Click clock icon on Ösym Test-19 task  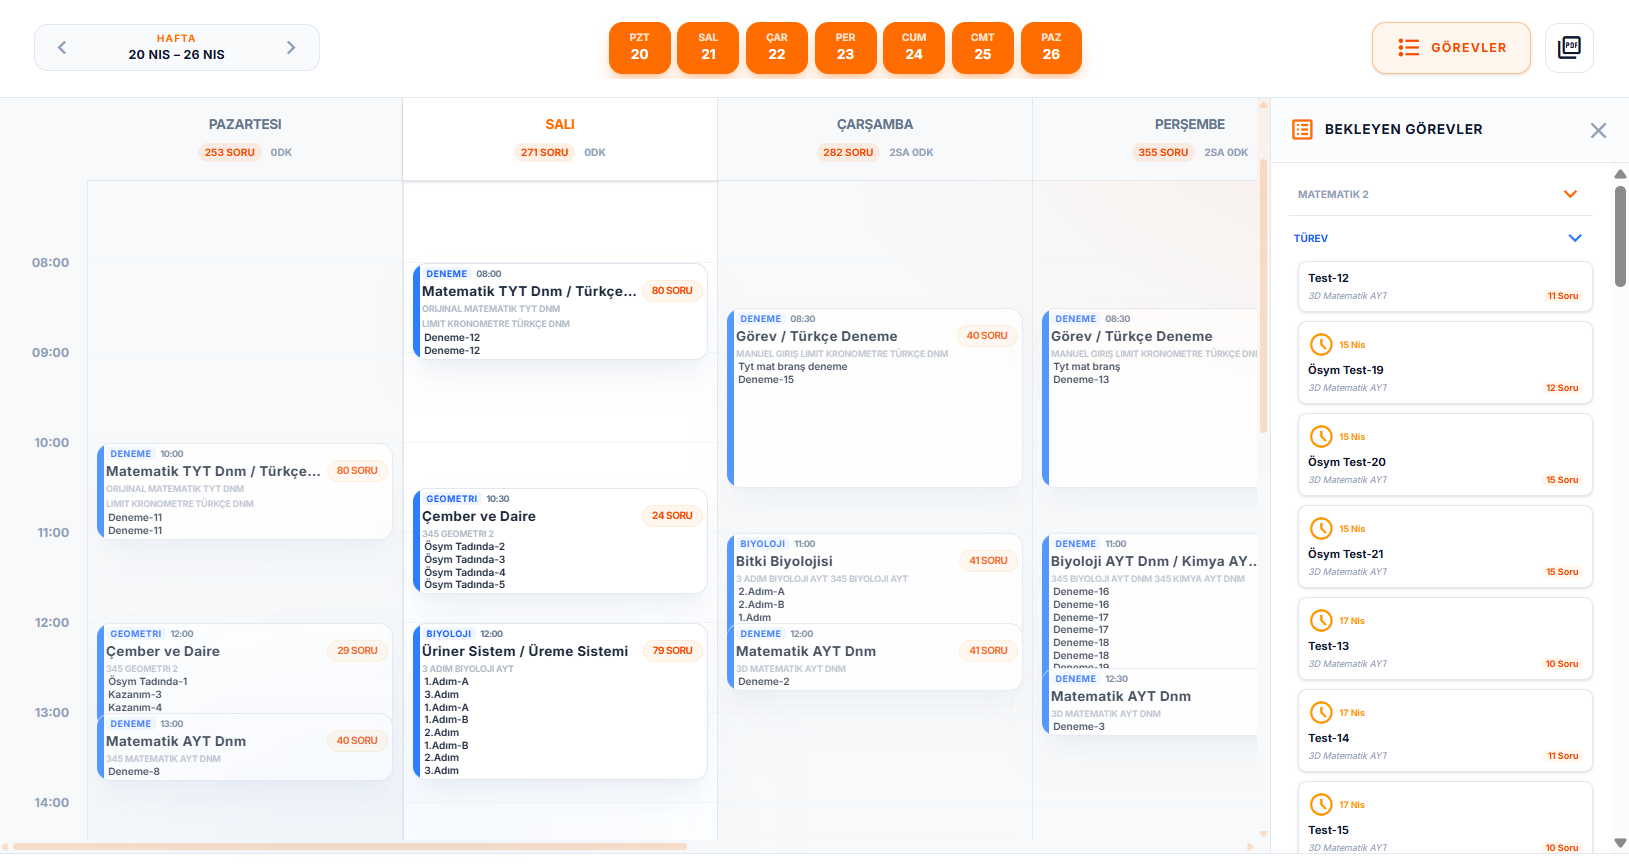click(1321, 345)
